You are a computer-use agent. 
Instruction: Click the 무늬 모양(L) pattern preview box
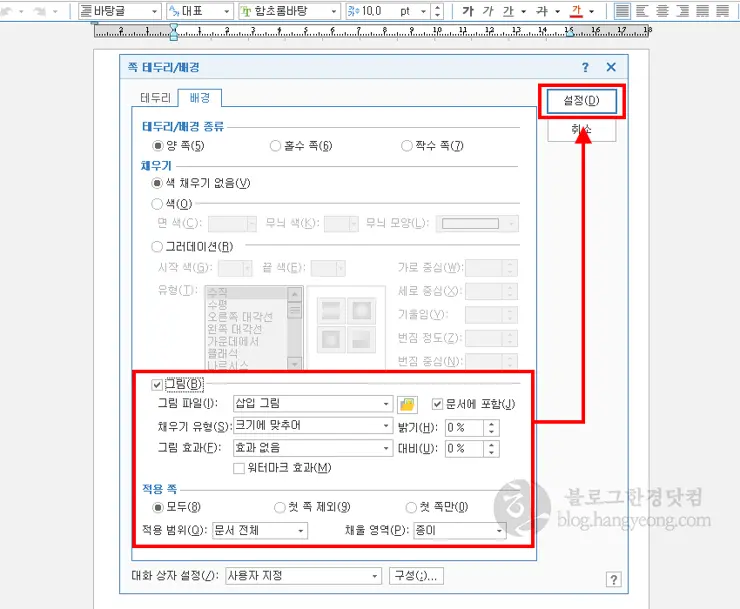470,223
